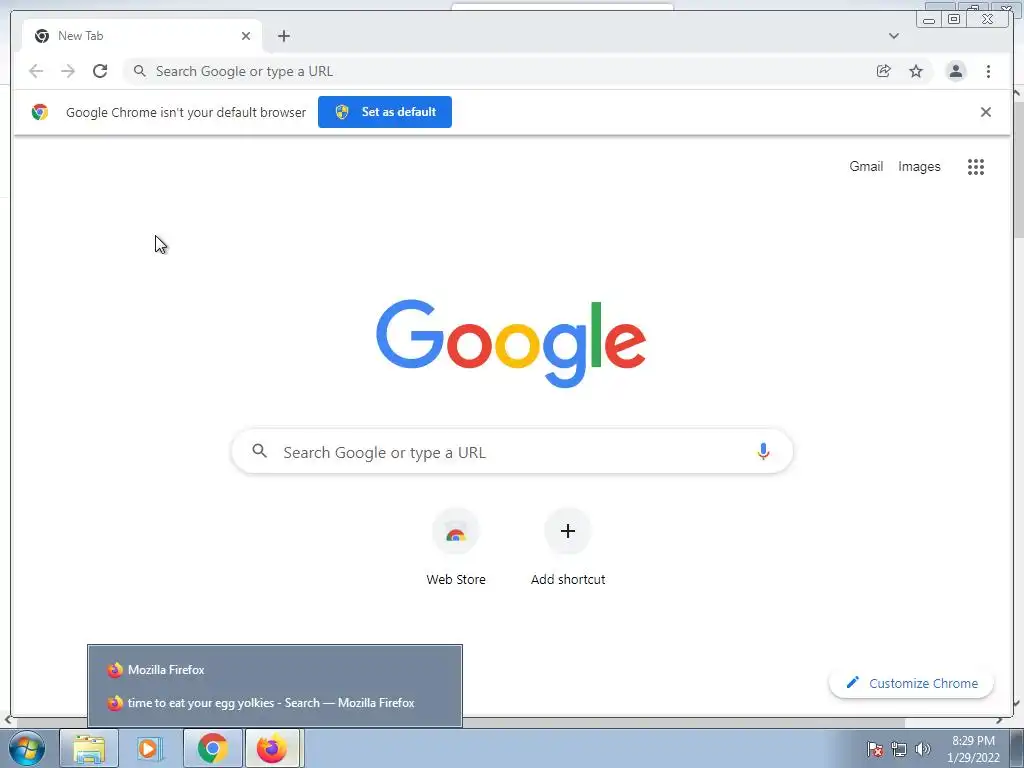Select the egg yolkies Search Firefox window

click(274, 703)
